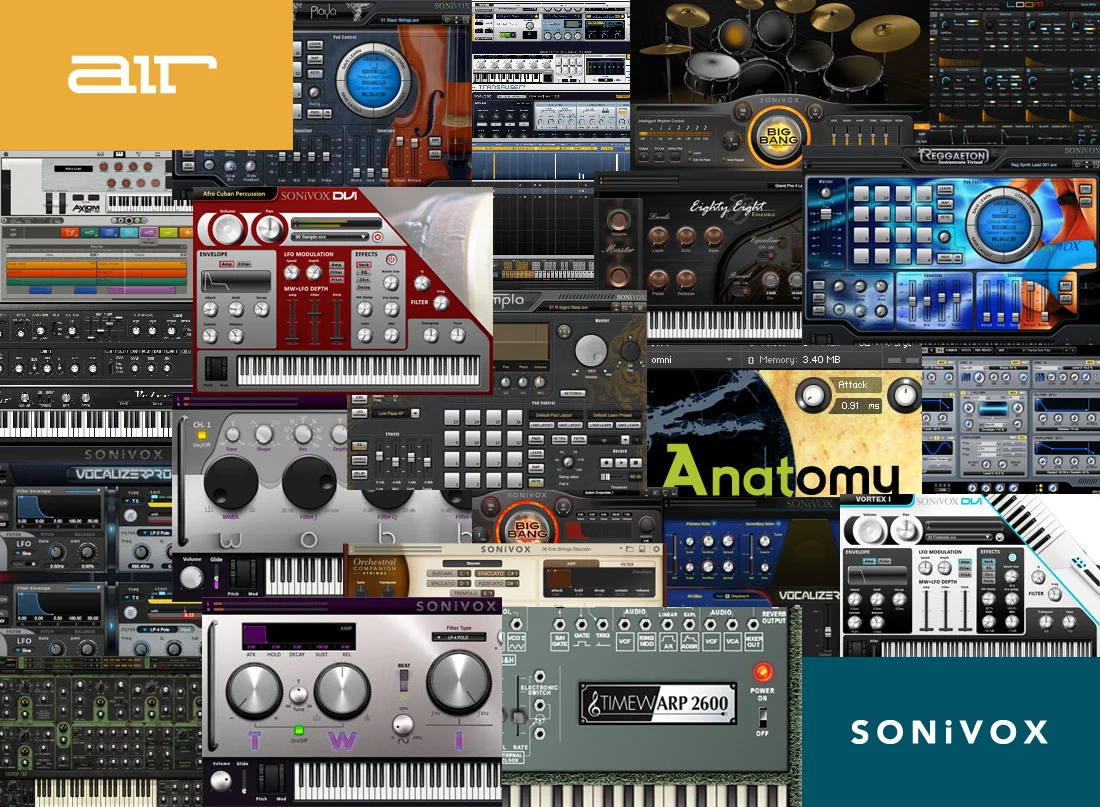The width and height of the screenshot is (1100, 807).
Task: Toggle LFO Pitch target in red DVI
Action: [337, 280]
